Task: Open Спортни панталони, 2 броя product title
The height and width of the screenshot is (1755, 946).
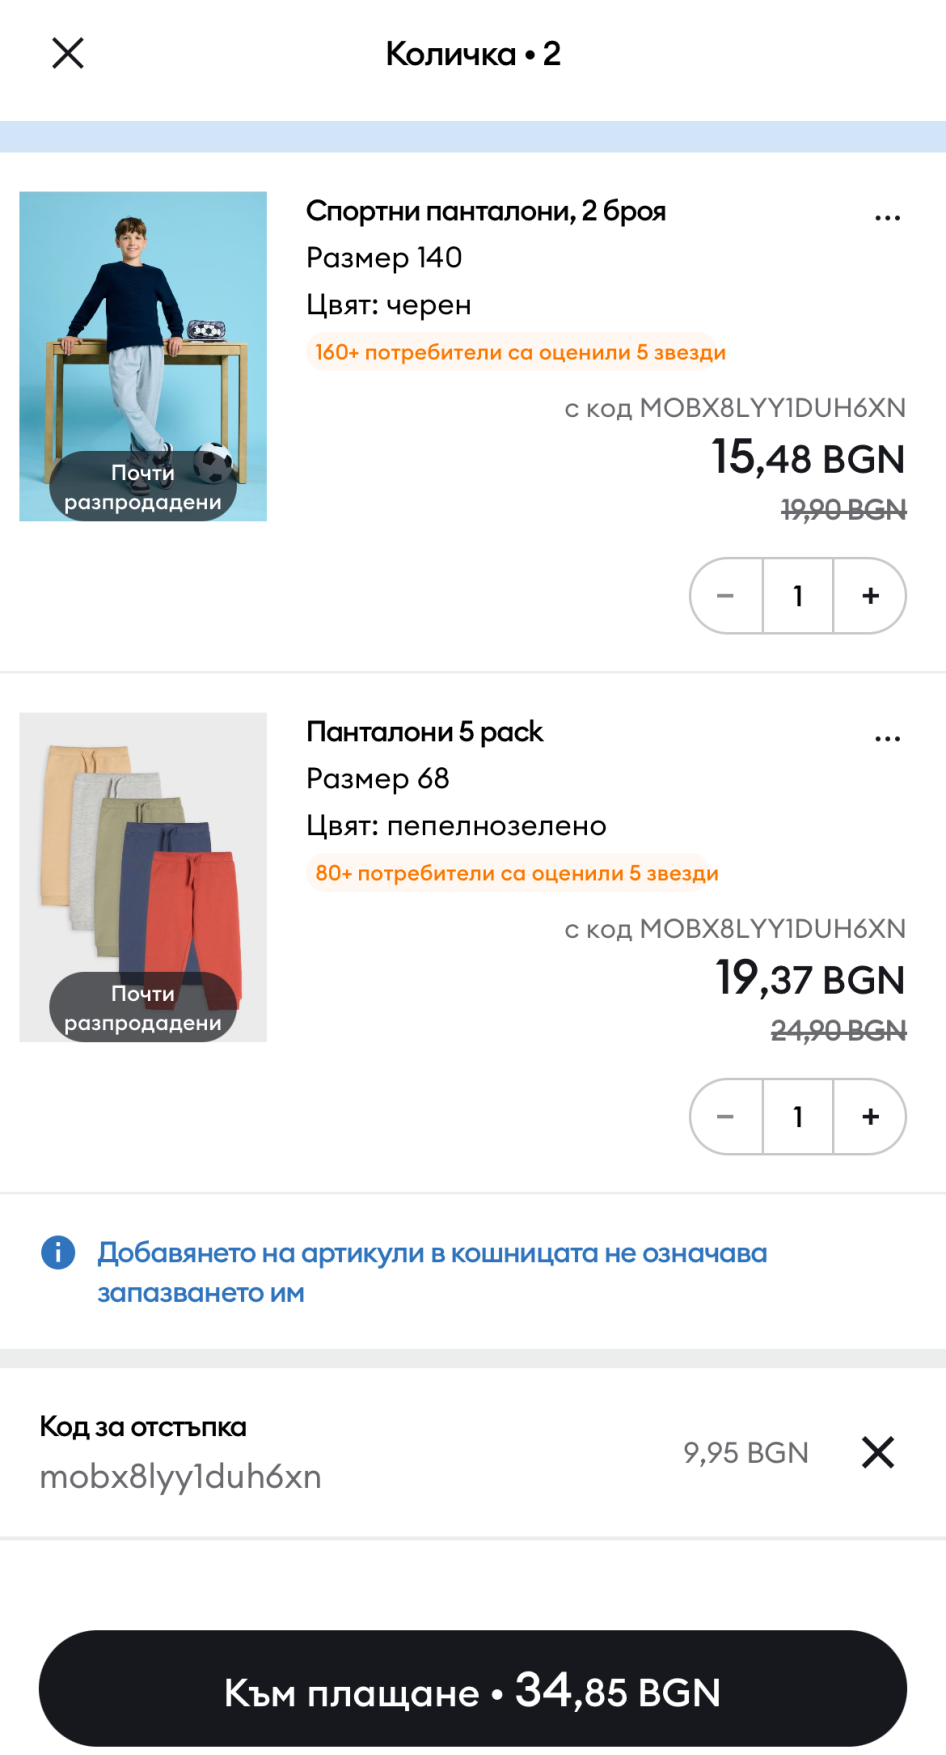Action: pos(486,211)
